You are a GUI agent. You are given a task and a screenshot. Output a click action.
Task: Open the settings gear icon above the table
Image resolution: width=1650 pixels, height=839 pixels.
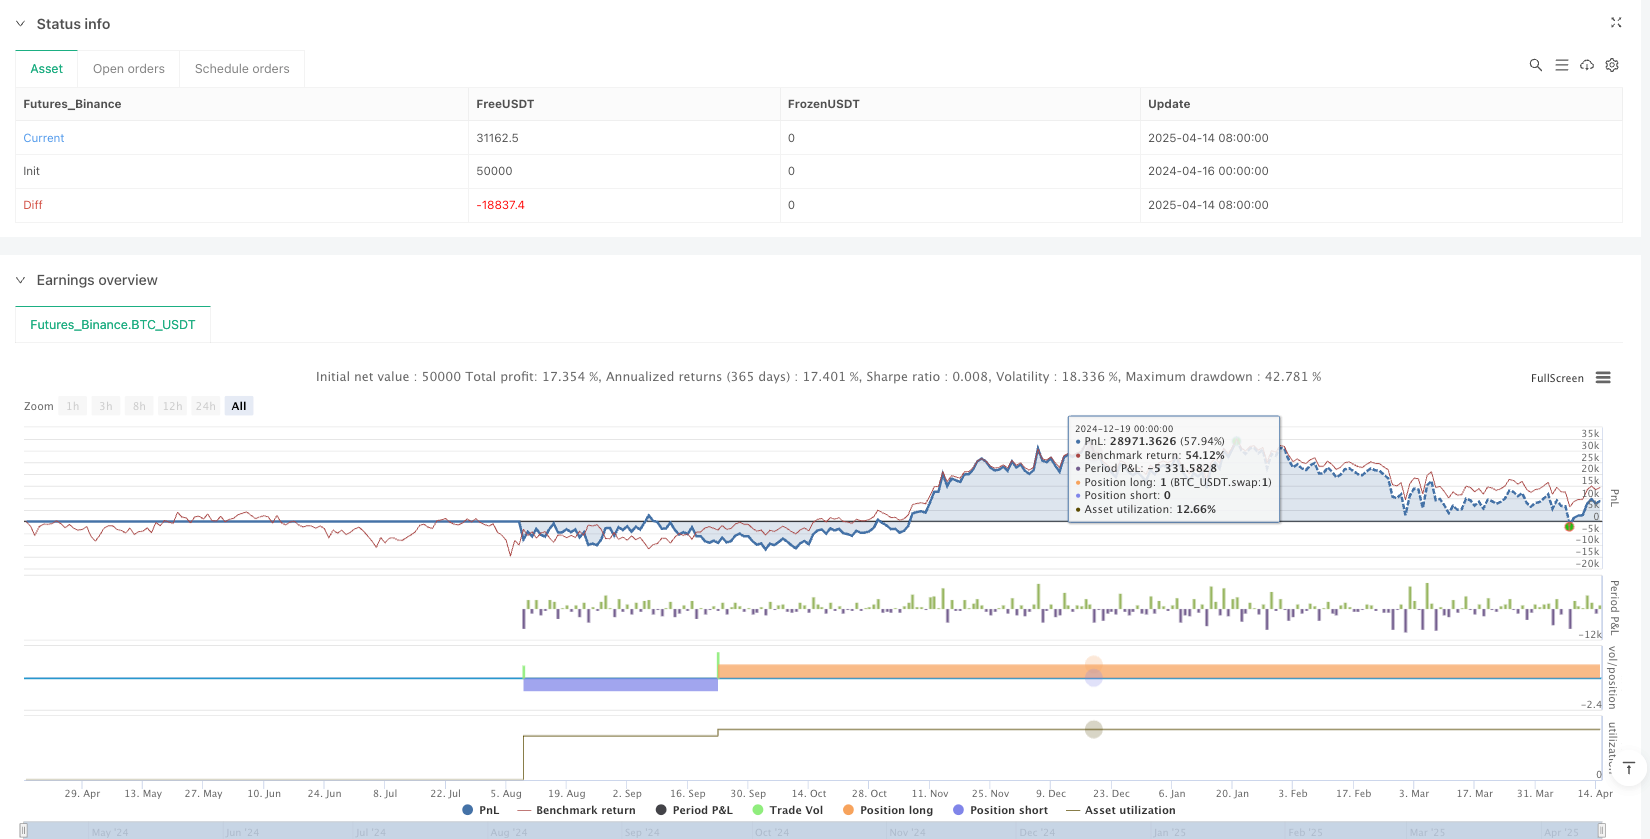pyautogui.click(x=1612, y=65)
